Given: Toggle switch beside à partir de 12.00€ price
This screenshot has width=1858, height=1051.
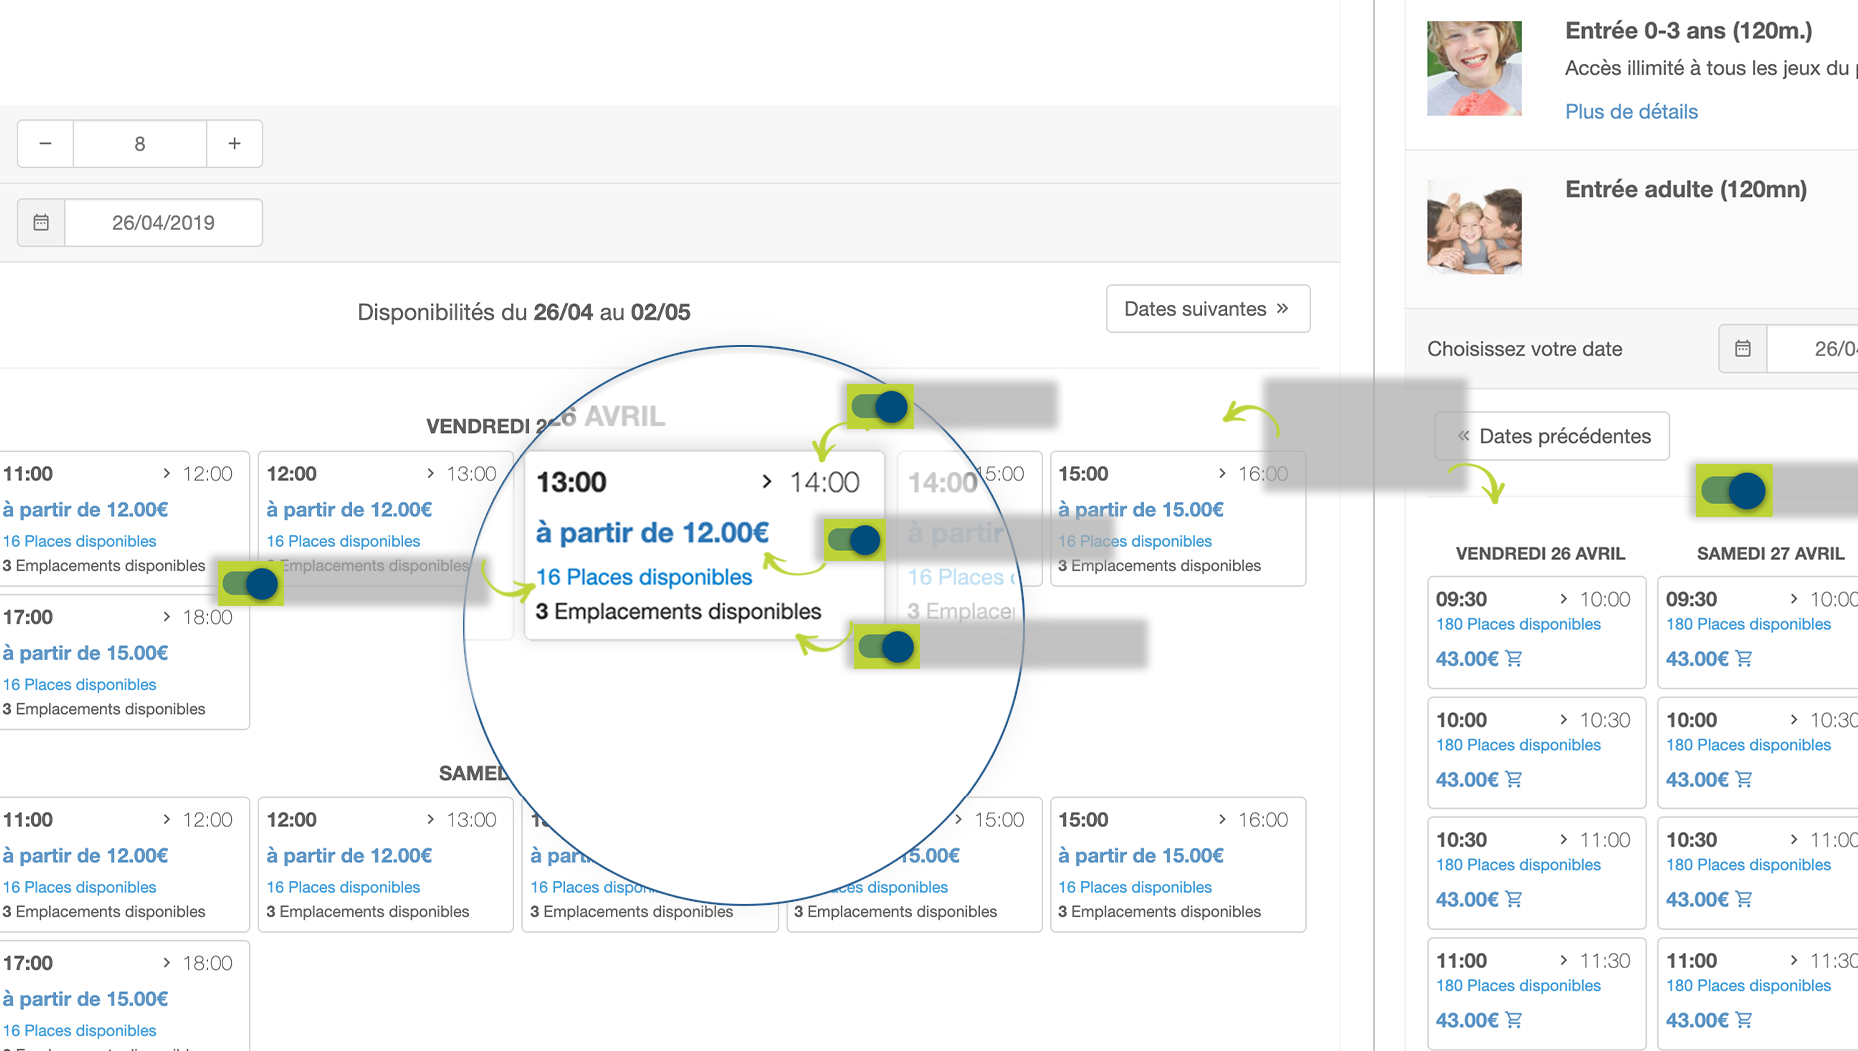Looking at the screenshot, I should (855, 541).
